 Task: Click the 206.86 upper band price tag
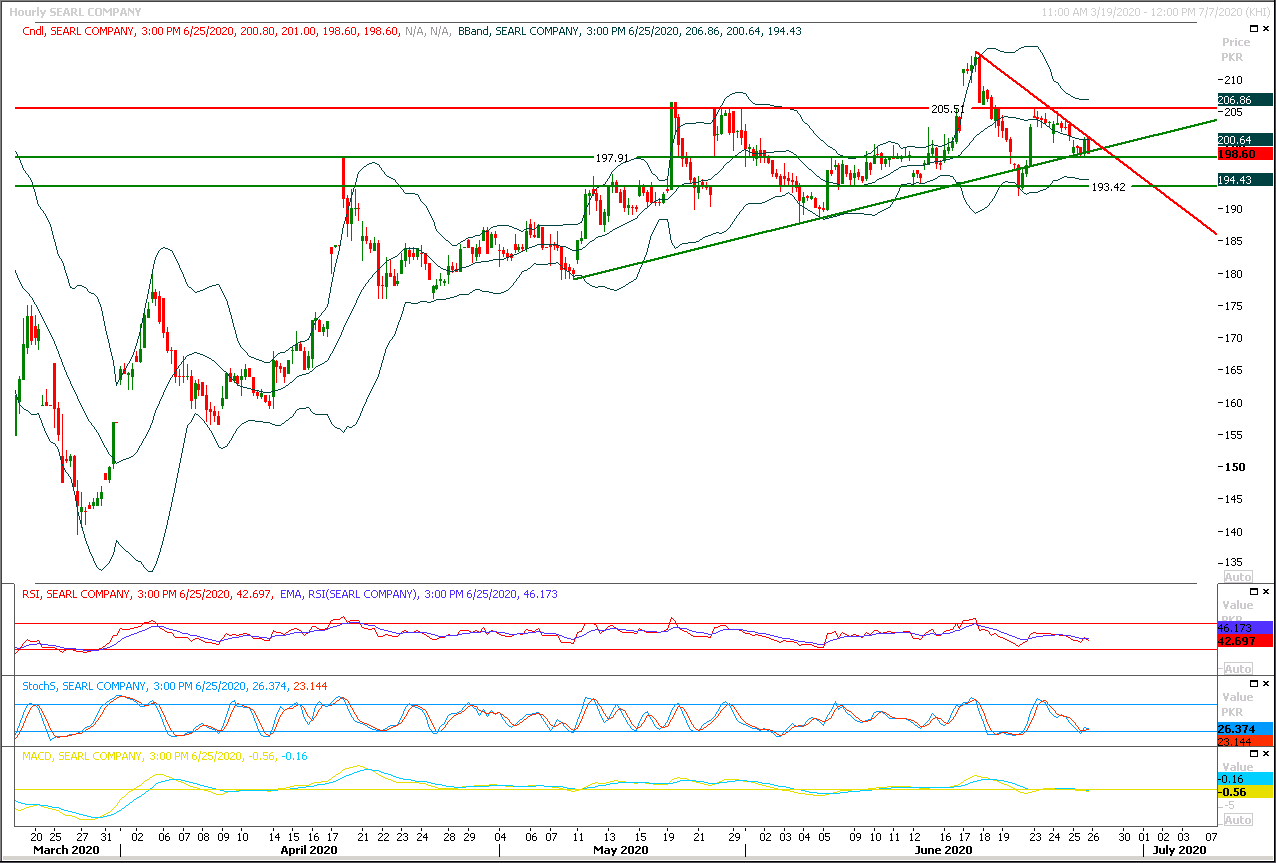pos(1244,100)
